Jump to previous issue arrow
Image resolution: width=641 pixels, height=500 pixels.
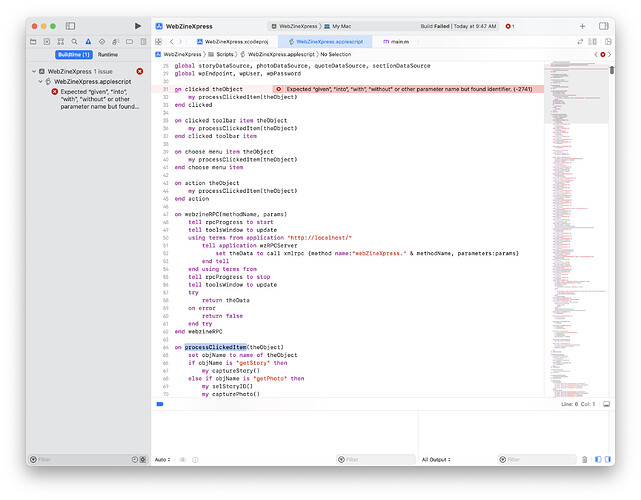[596, 54]
